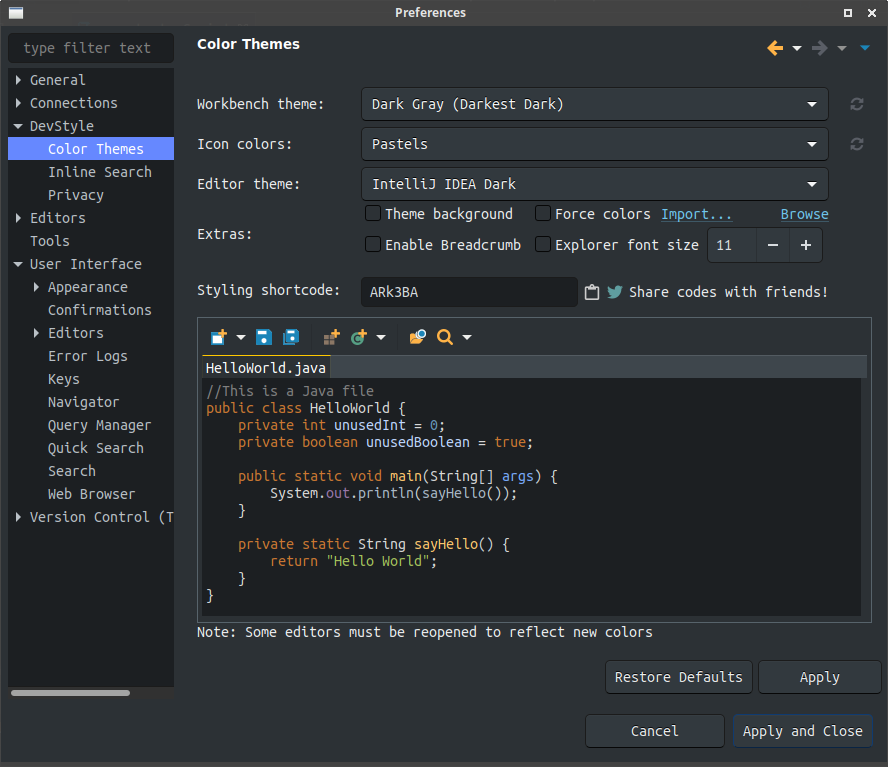Open the Import... link
888x767 pixels.
tap(697, 214)
